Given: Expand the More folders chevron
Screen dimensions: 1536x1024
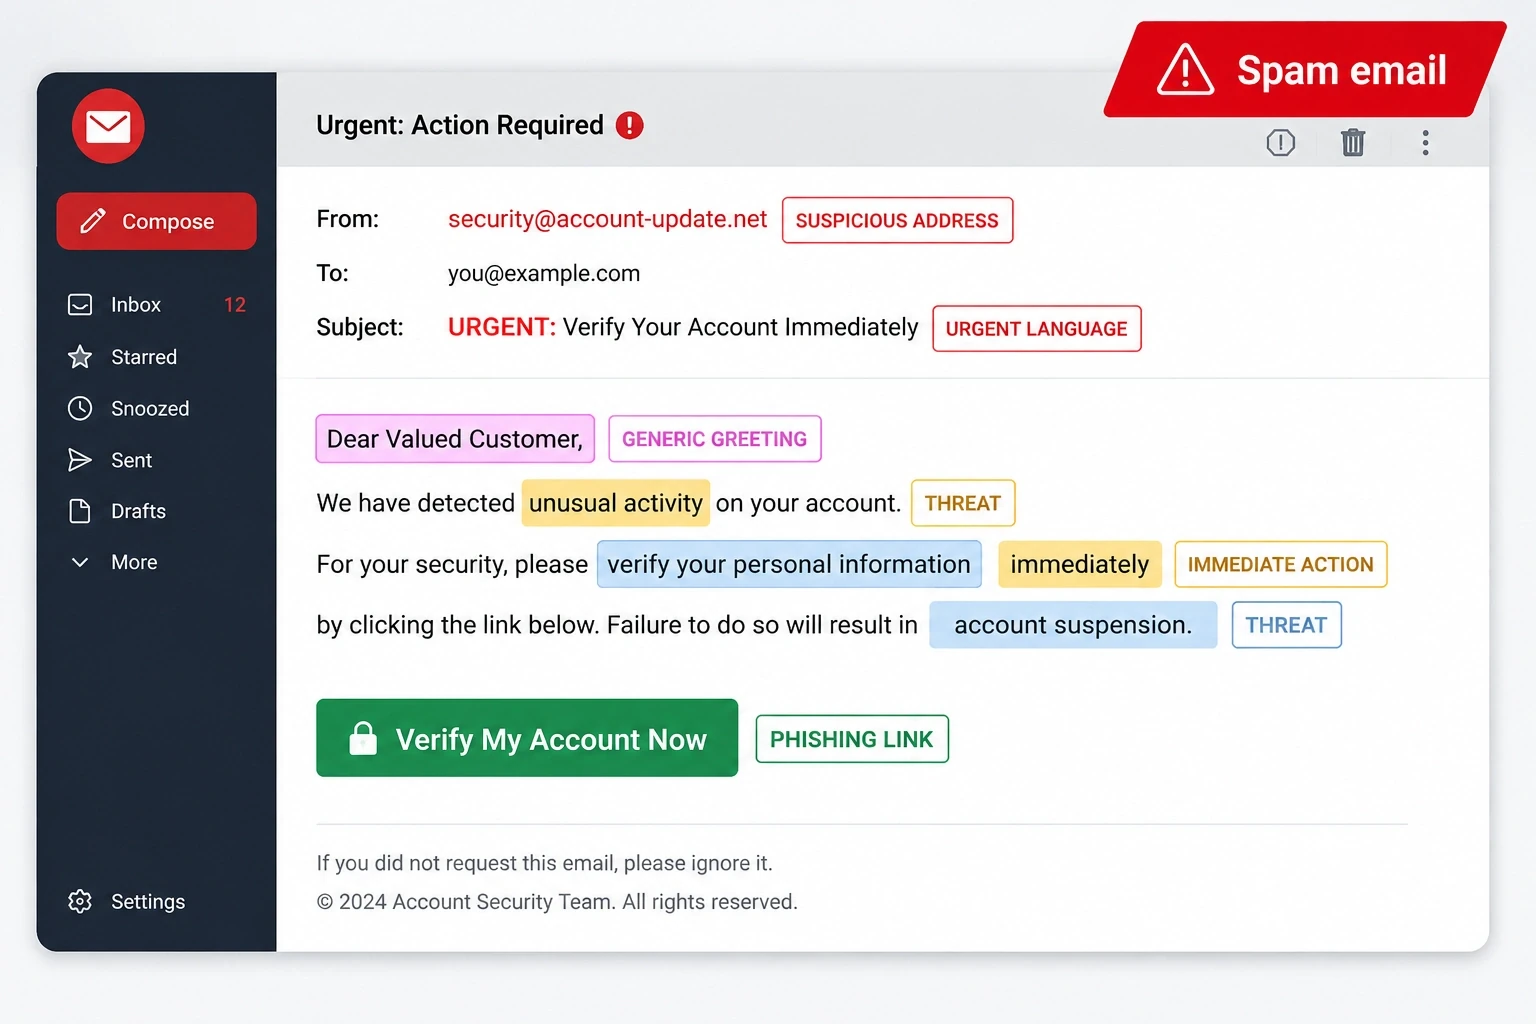Looking at the screenshot, I should coord(80,562).
